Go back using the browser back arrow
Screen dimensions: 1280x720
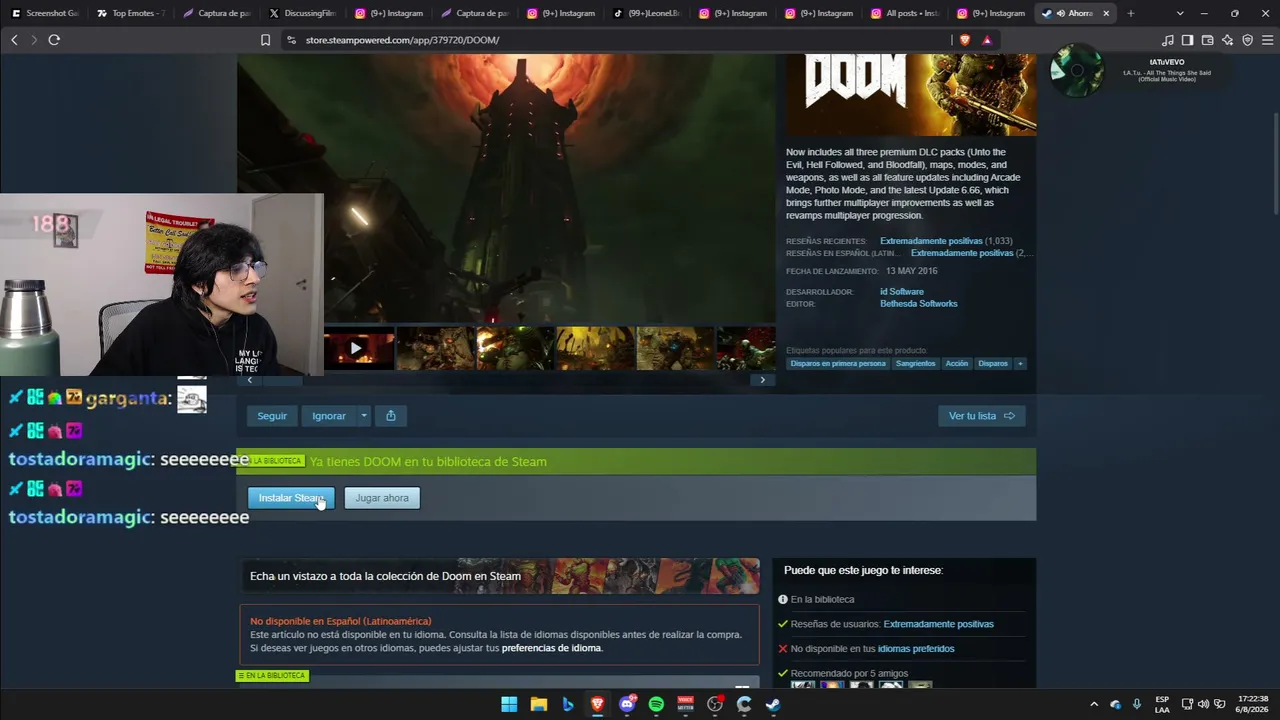[14, 40]
